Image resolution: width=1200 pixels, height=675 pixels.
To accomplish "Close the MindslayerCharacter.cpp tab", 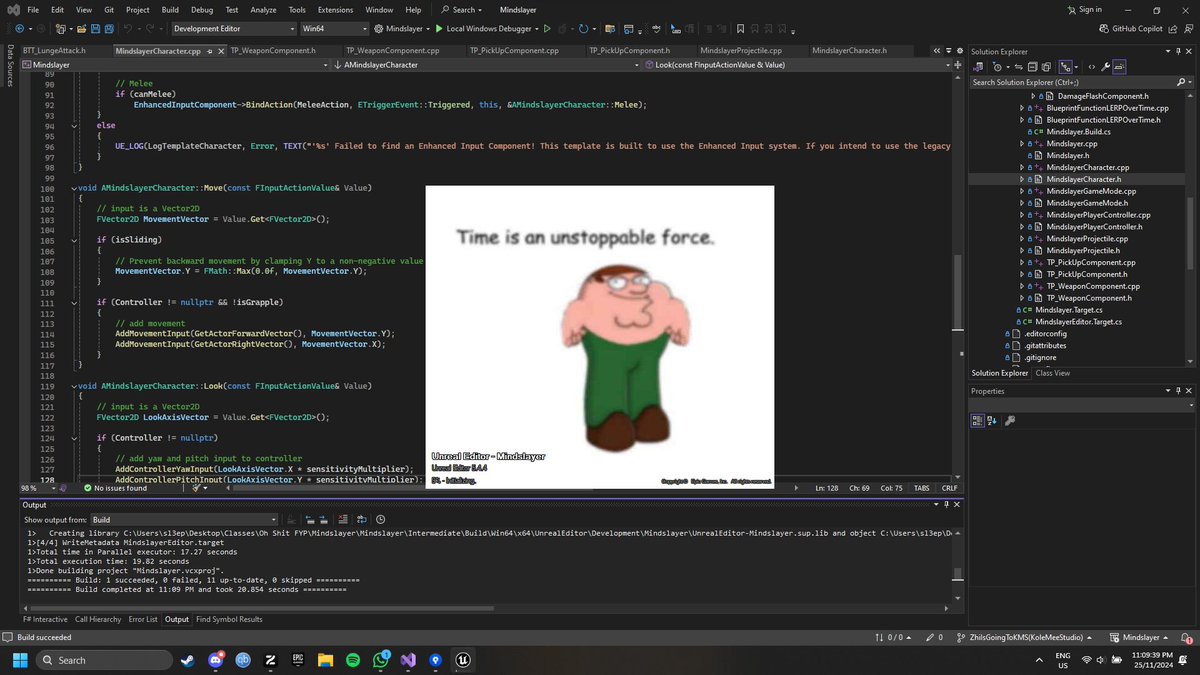I will point(220,50).
